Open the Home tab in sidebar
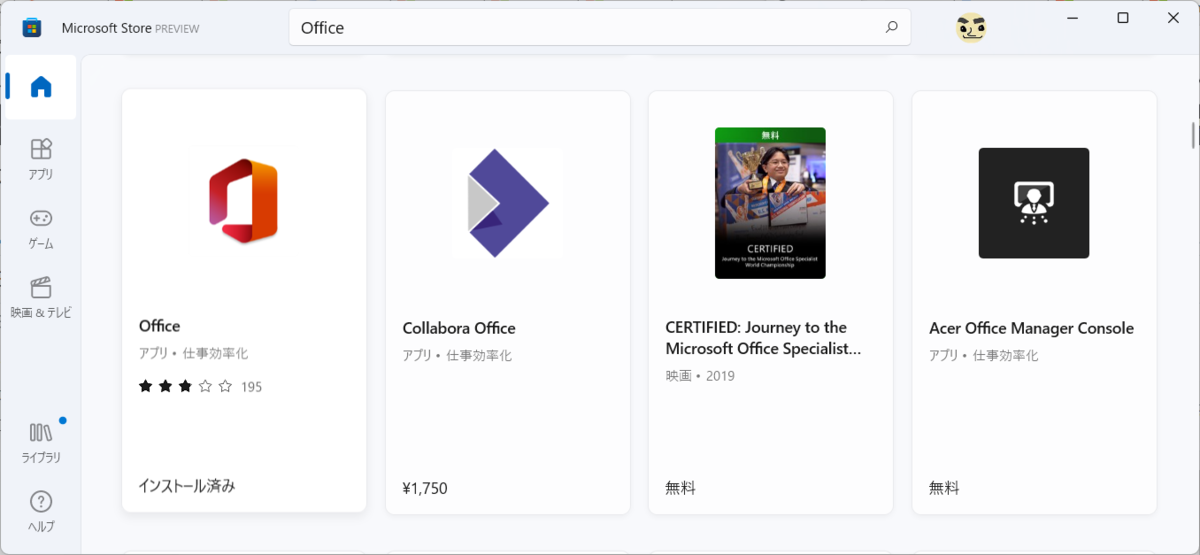 pos(41,88)
